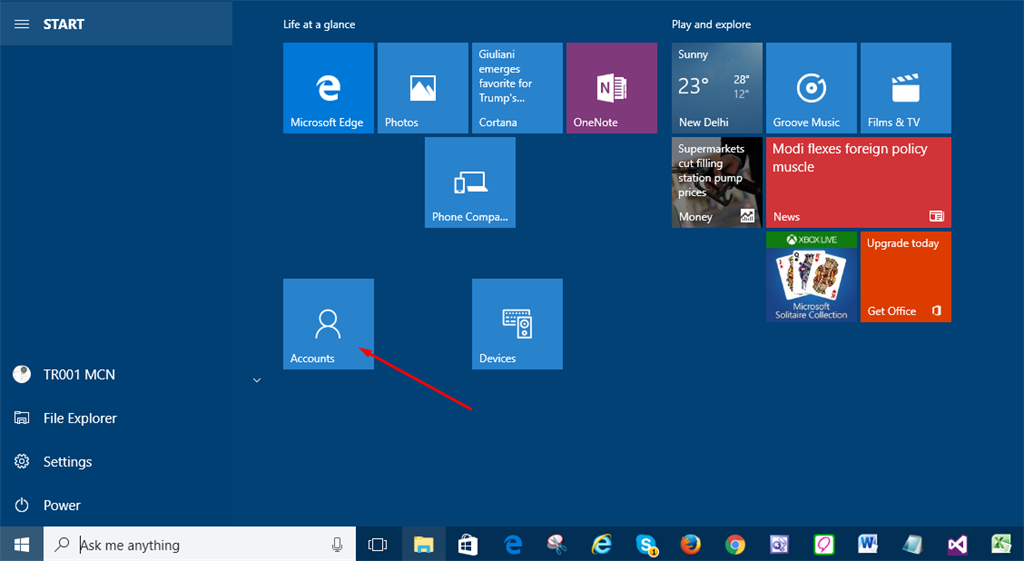Launch the Photos tile
This screenshot has height=561, width=1024.
click(422, 88)
